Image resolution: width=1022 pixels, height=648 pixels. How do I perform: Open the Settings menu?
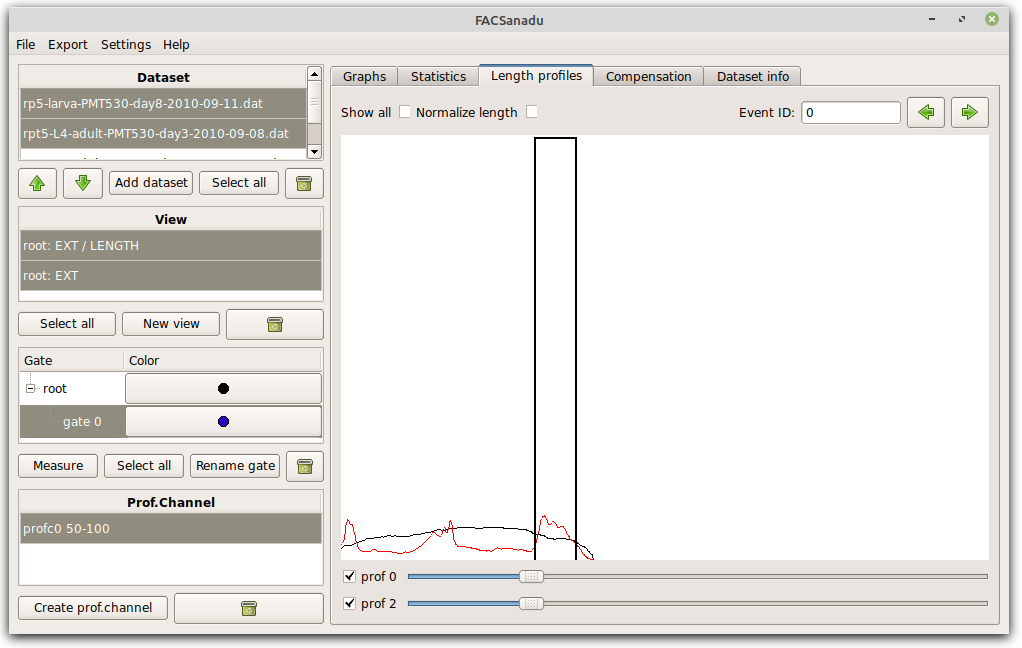pyautogui.click(x=126, y=44)
